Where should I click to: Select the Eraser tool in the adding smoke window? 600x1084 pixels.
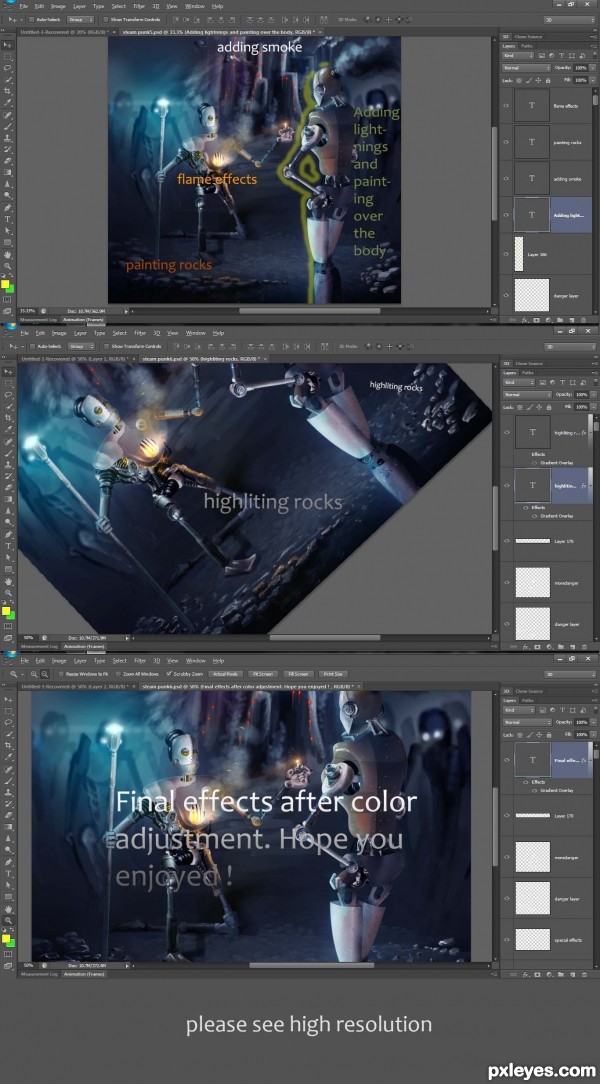tap(8, 160)
